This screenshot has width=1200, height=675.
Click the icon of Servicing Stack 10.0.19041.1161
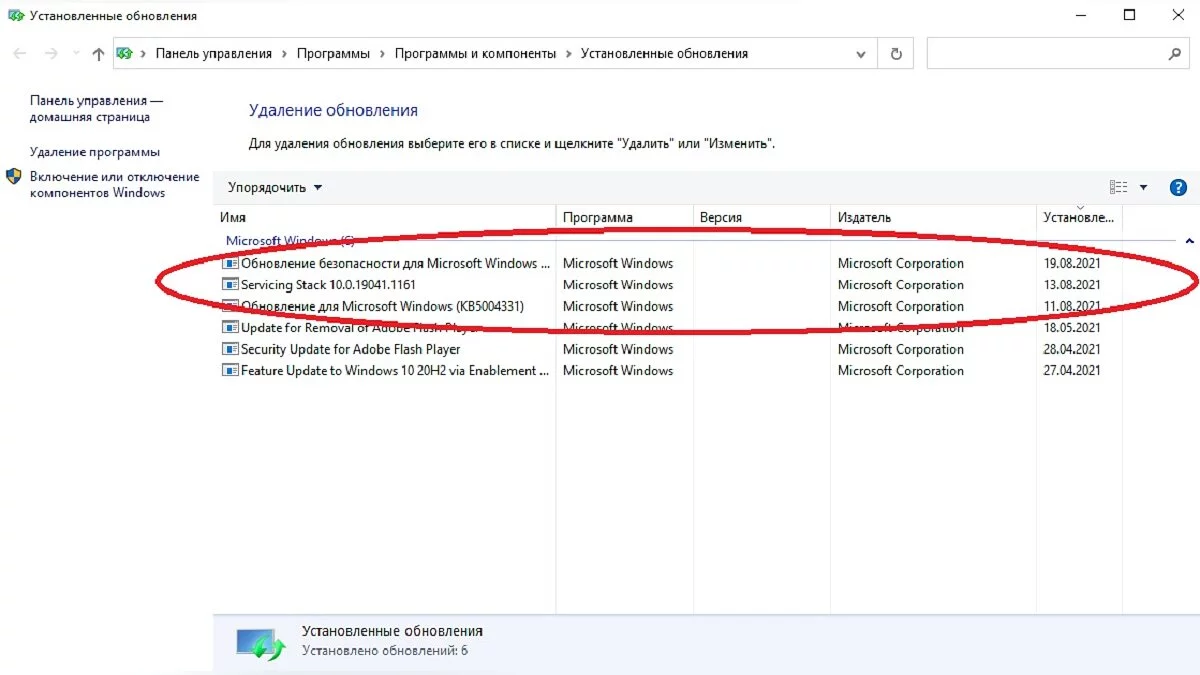pos(230,285)
